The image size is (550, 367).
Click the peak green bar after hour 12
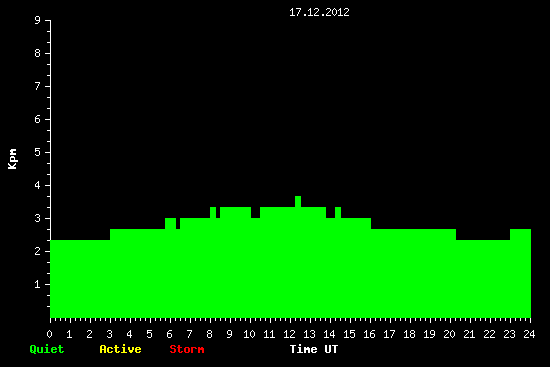point(298,201)
